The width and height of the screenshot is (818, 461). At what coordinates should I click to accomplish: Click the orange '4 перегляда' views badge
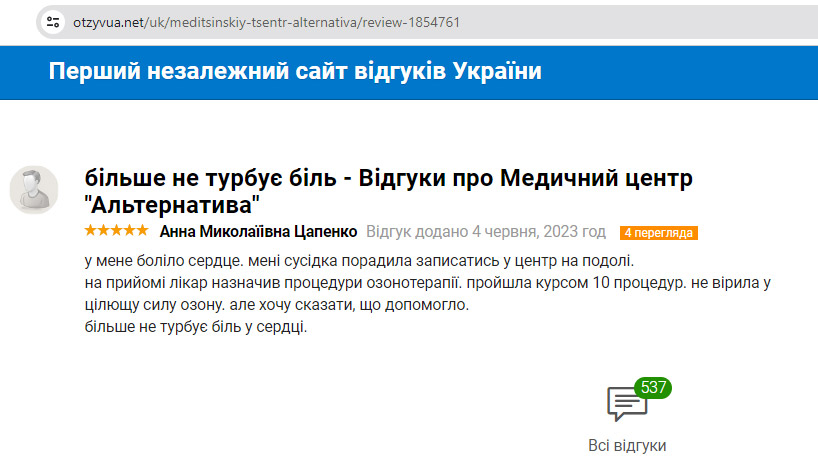point(658,233)
